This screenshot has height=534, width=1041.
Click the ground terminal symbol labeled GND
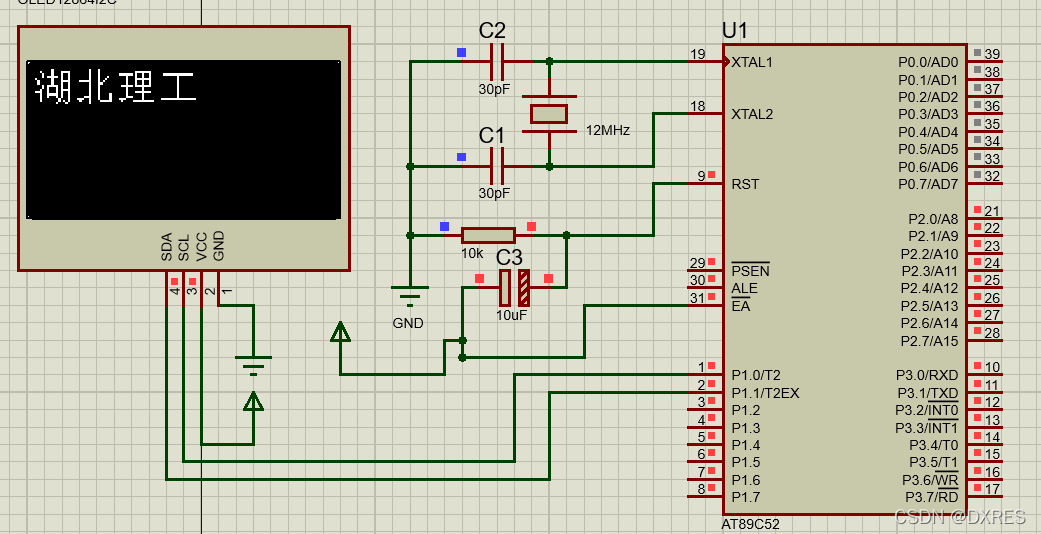[x=410, y=296]
